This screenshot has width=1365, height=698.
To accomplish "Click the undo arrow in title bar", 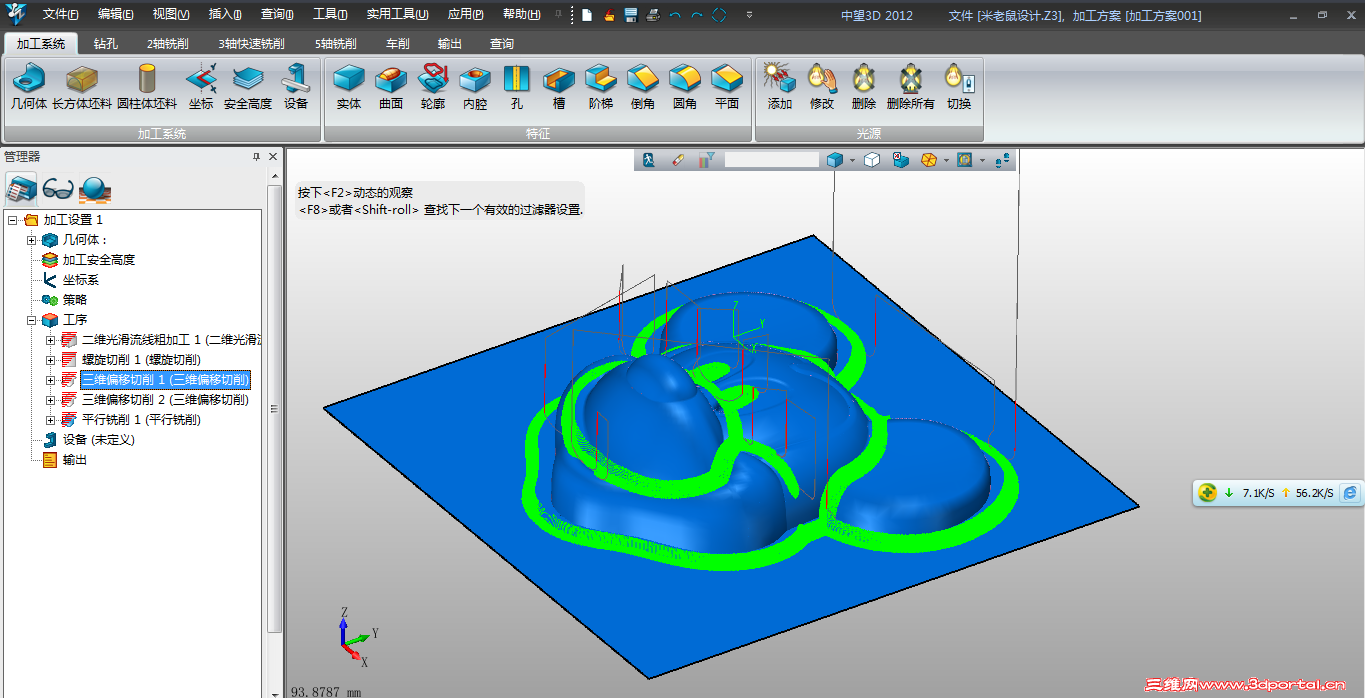I will tap(675, 15).
